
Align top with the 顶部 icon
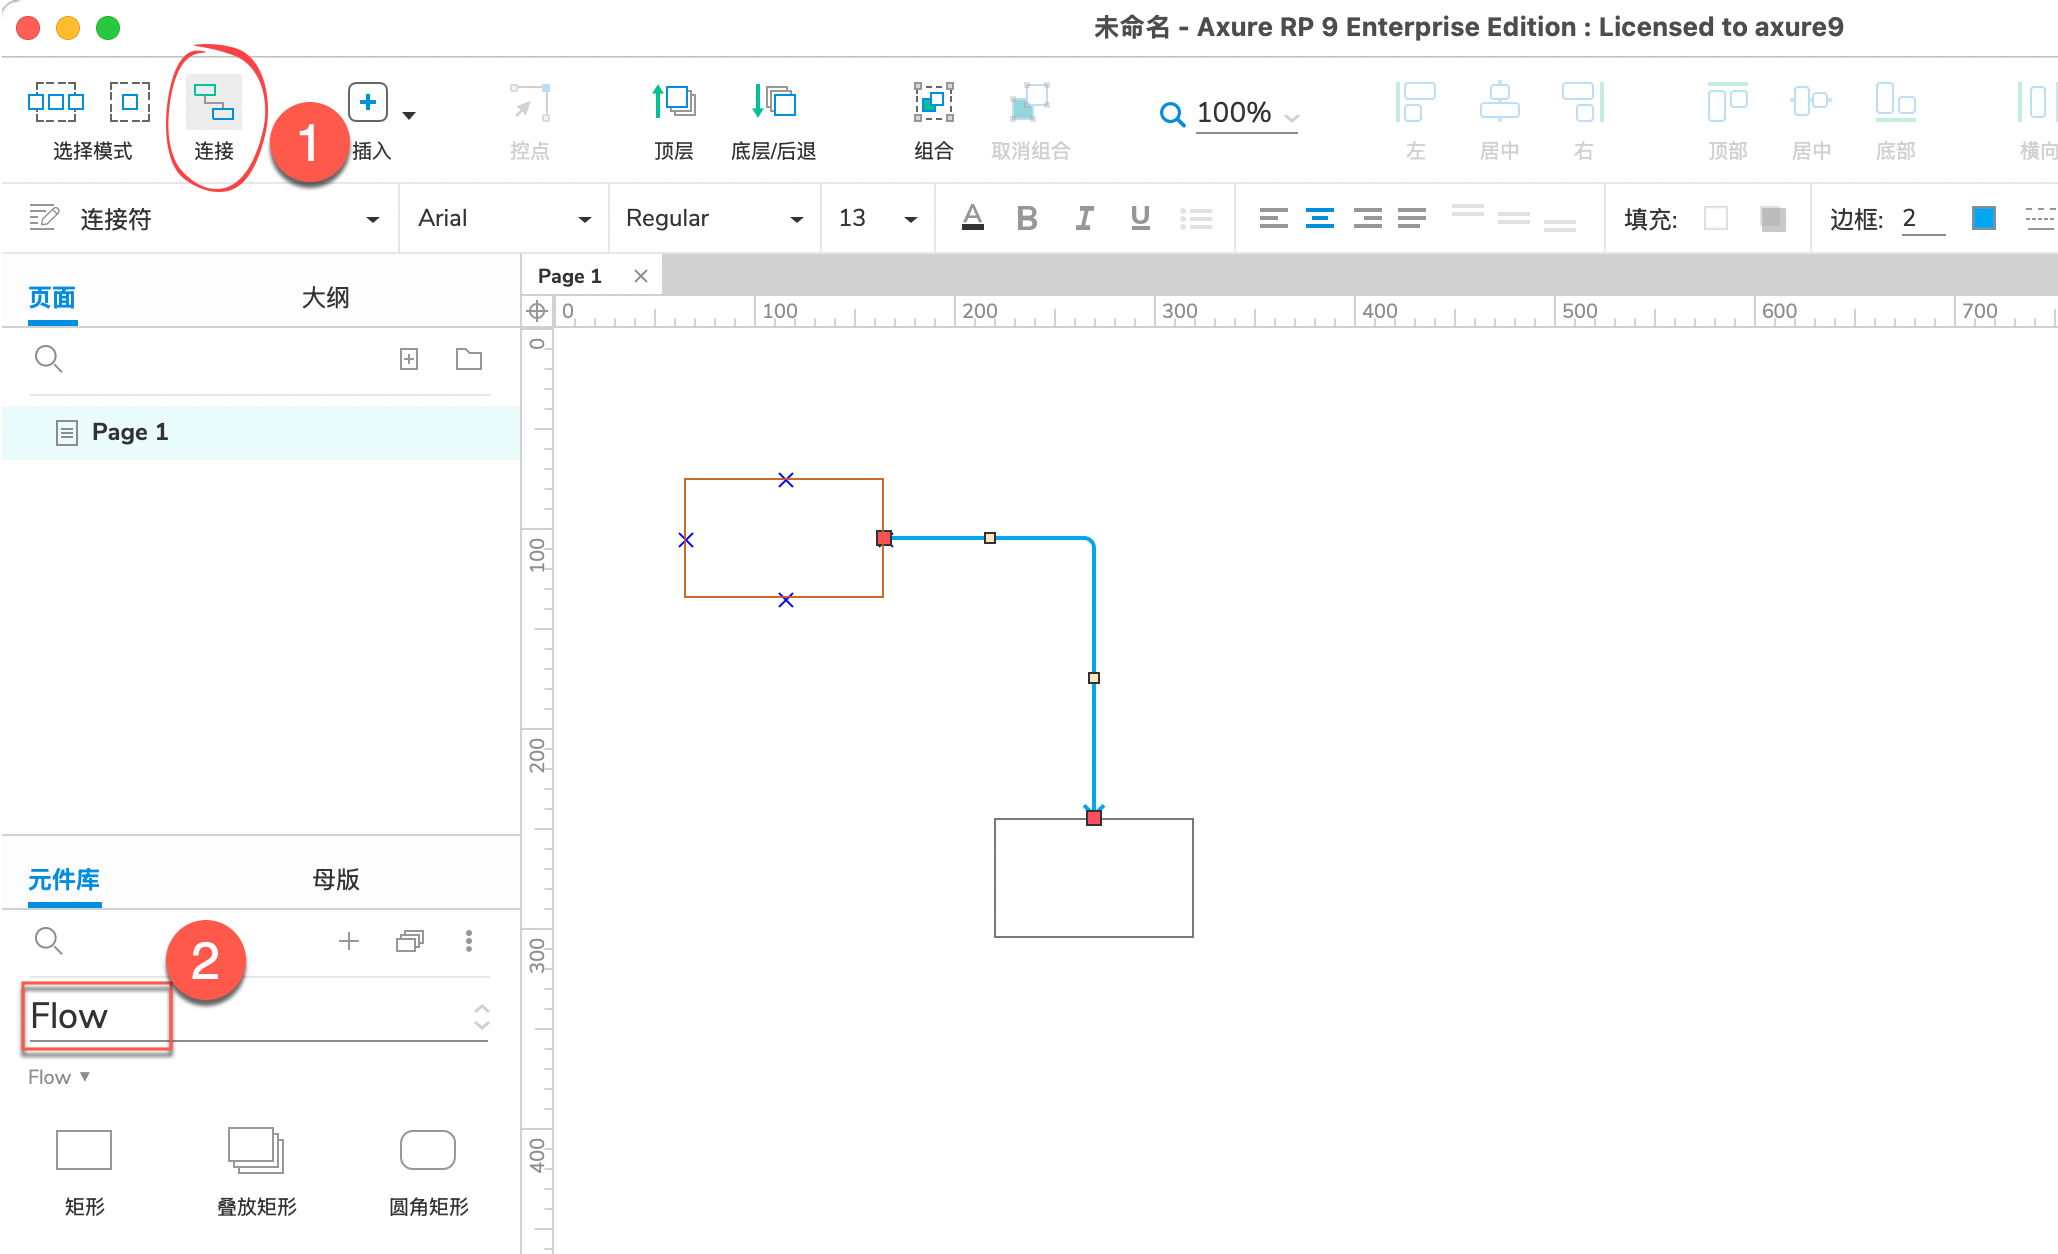(1728, 102)
